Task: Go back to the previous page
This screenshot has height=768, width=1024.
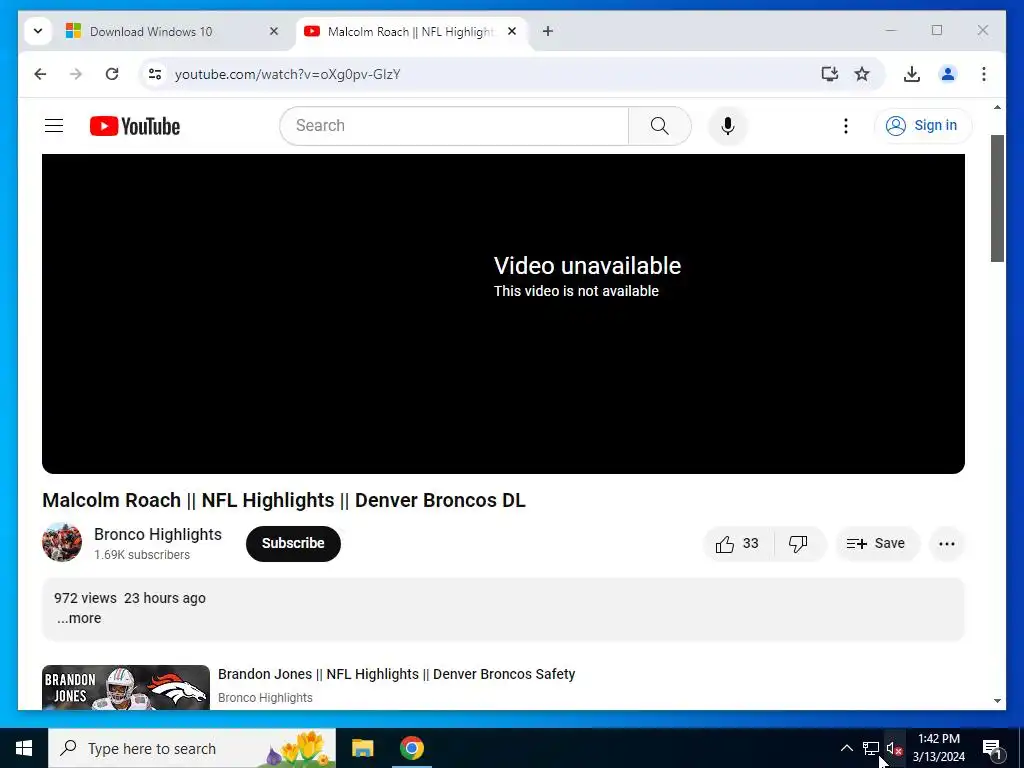Action: coord(40,74)
